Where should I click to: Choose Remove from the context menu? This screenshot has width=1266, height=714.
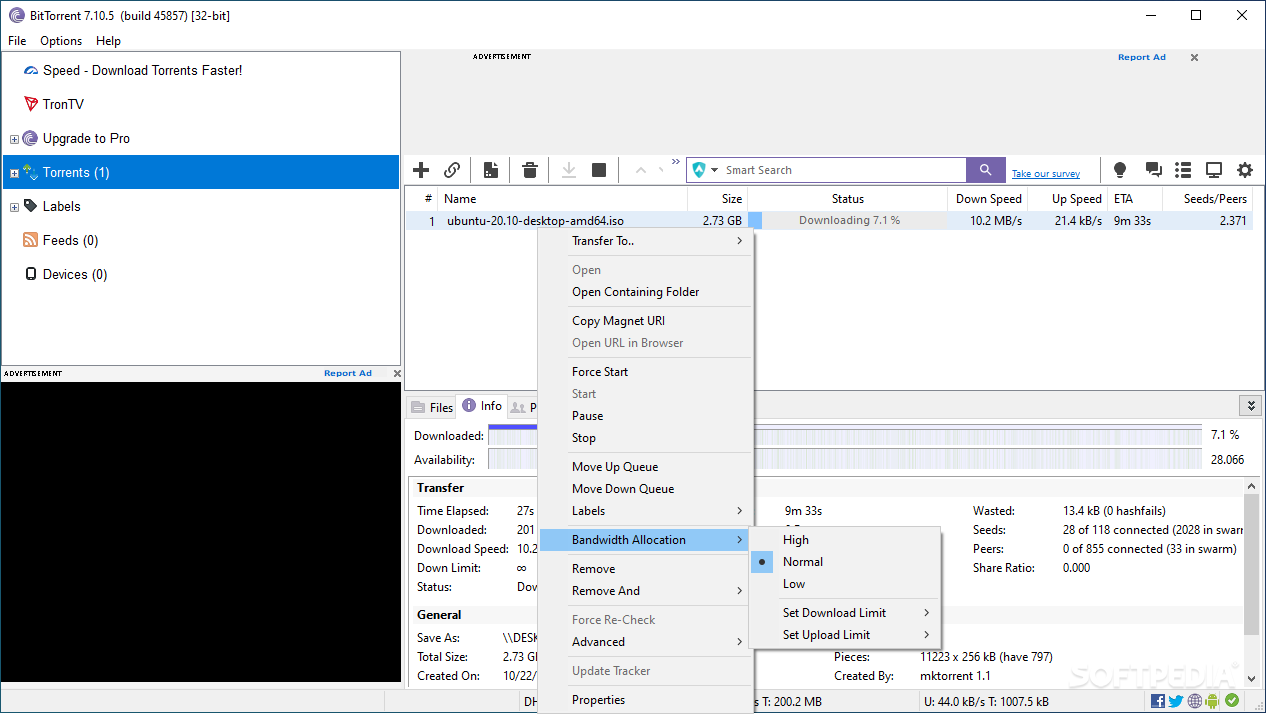pyautogui.click(x=645, y=569)
